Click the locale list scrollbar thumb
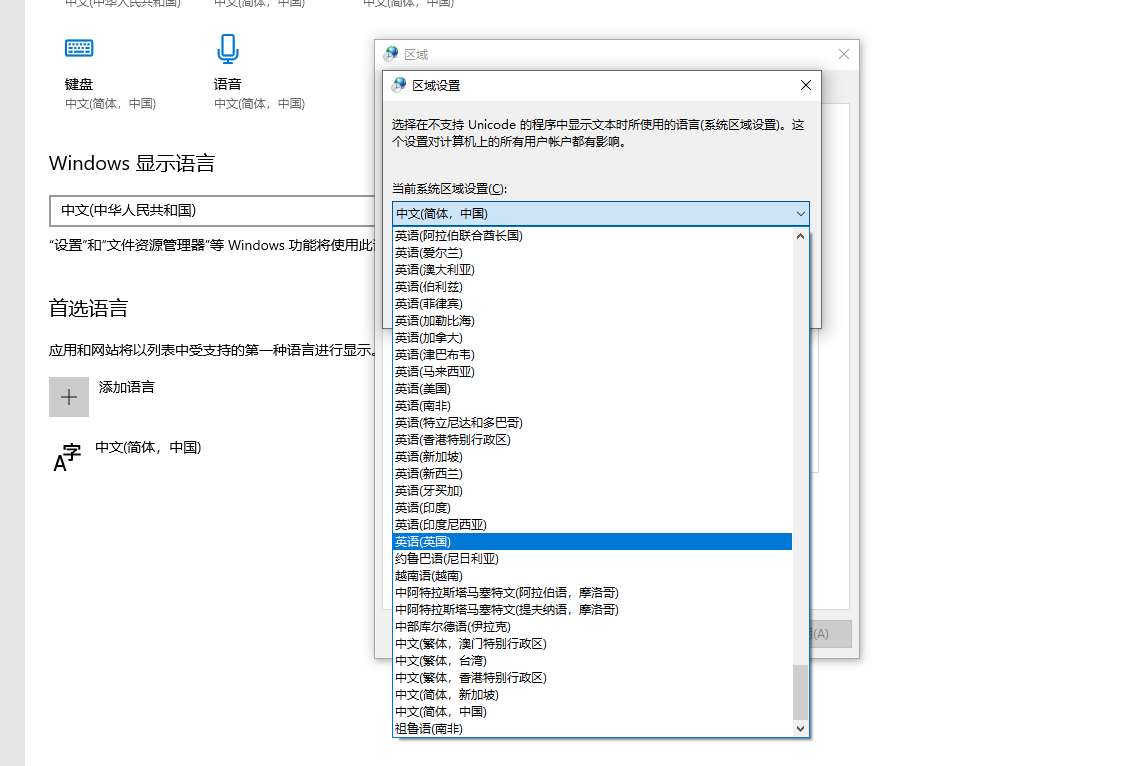1130x766 pixels. coord(800,692)
